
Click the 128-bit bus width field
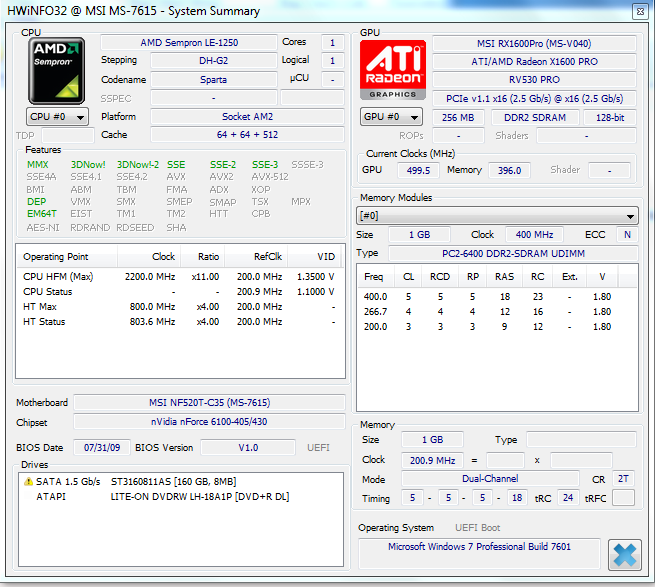610,117
